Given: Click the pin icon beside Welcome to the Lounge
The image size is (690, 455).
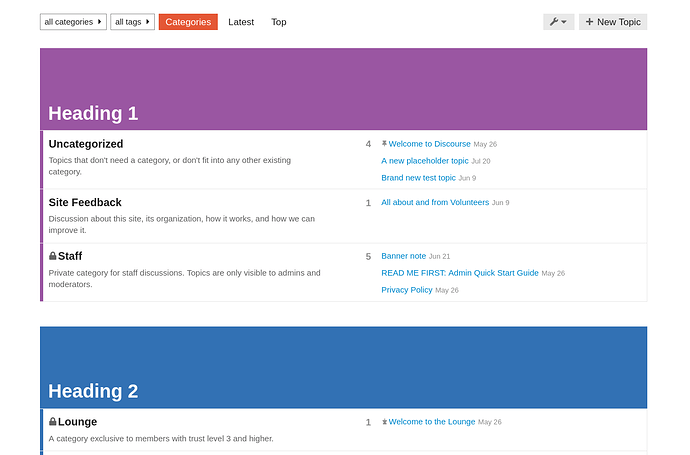Looking at the screenshot, I should [384, 422].
